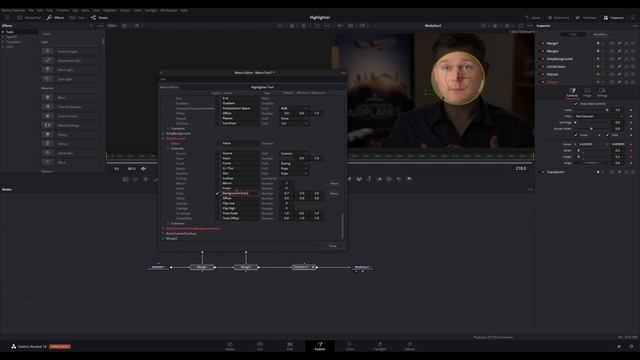Expand Templates category in Effects panel

pyautogui.click(x=3, y=42)
